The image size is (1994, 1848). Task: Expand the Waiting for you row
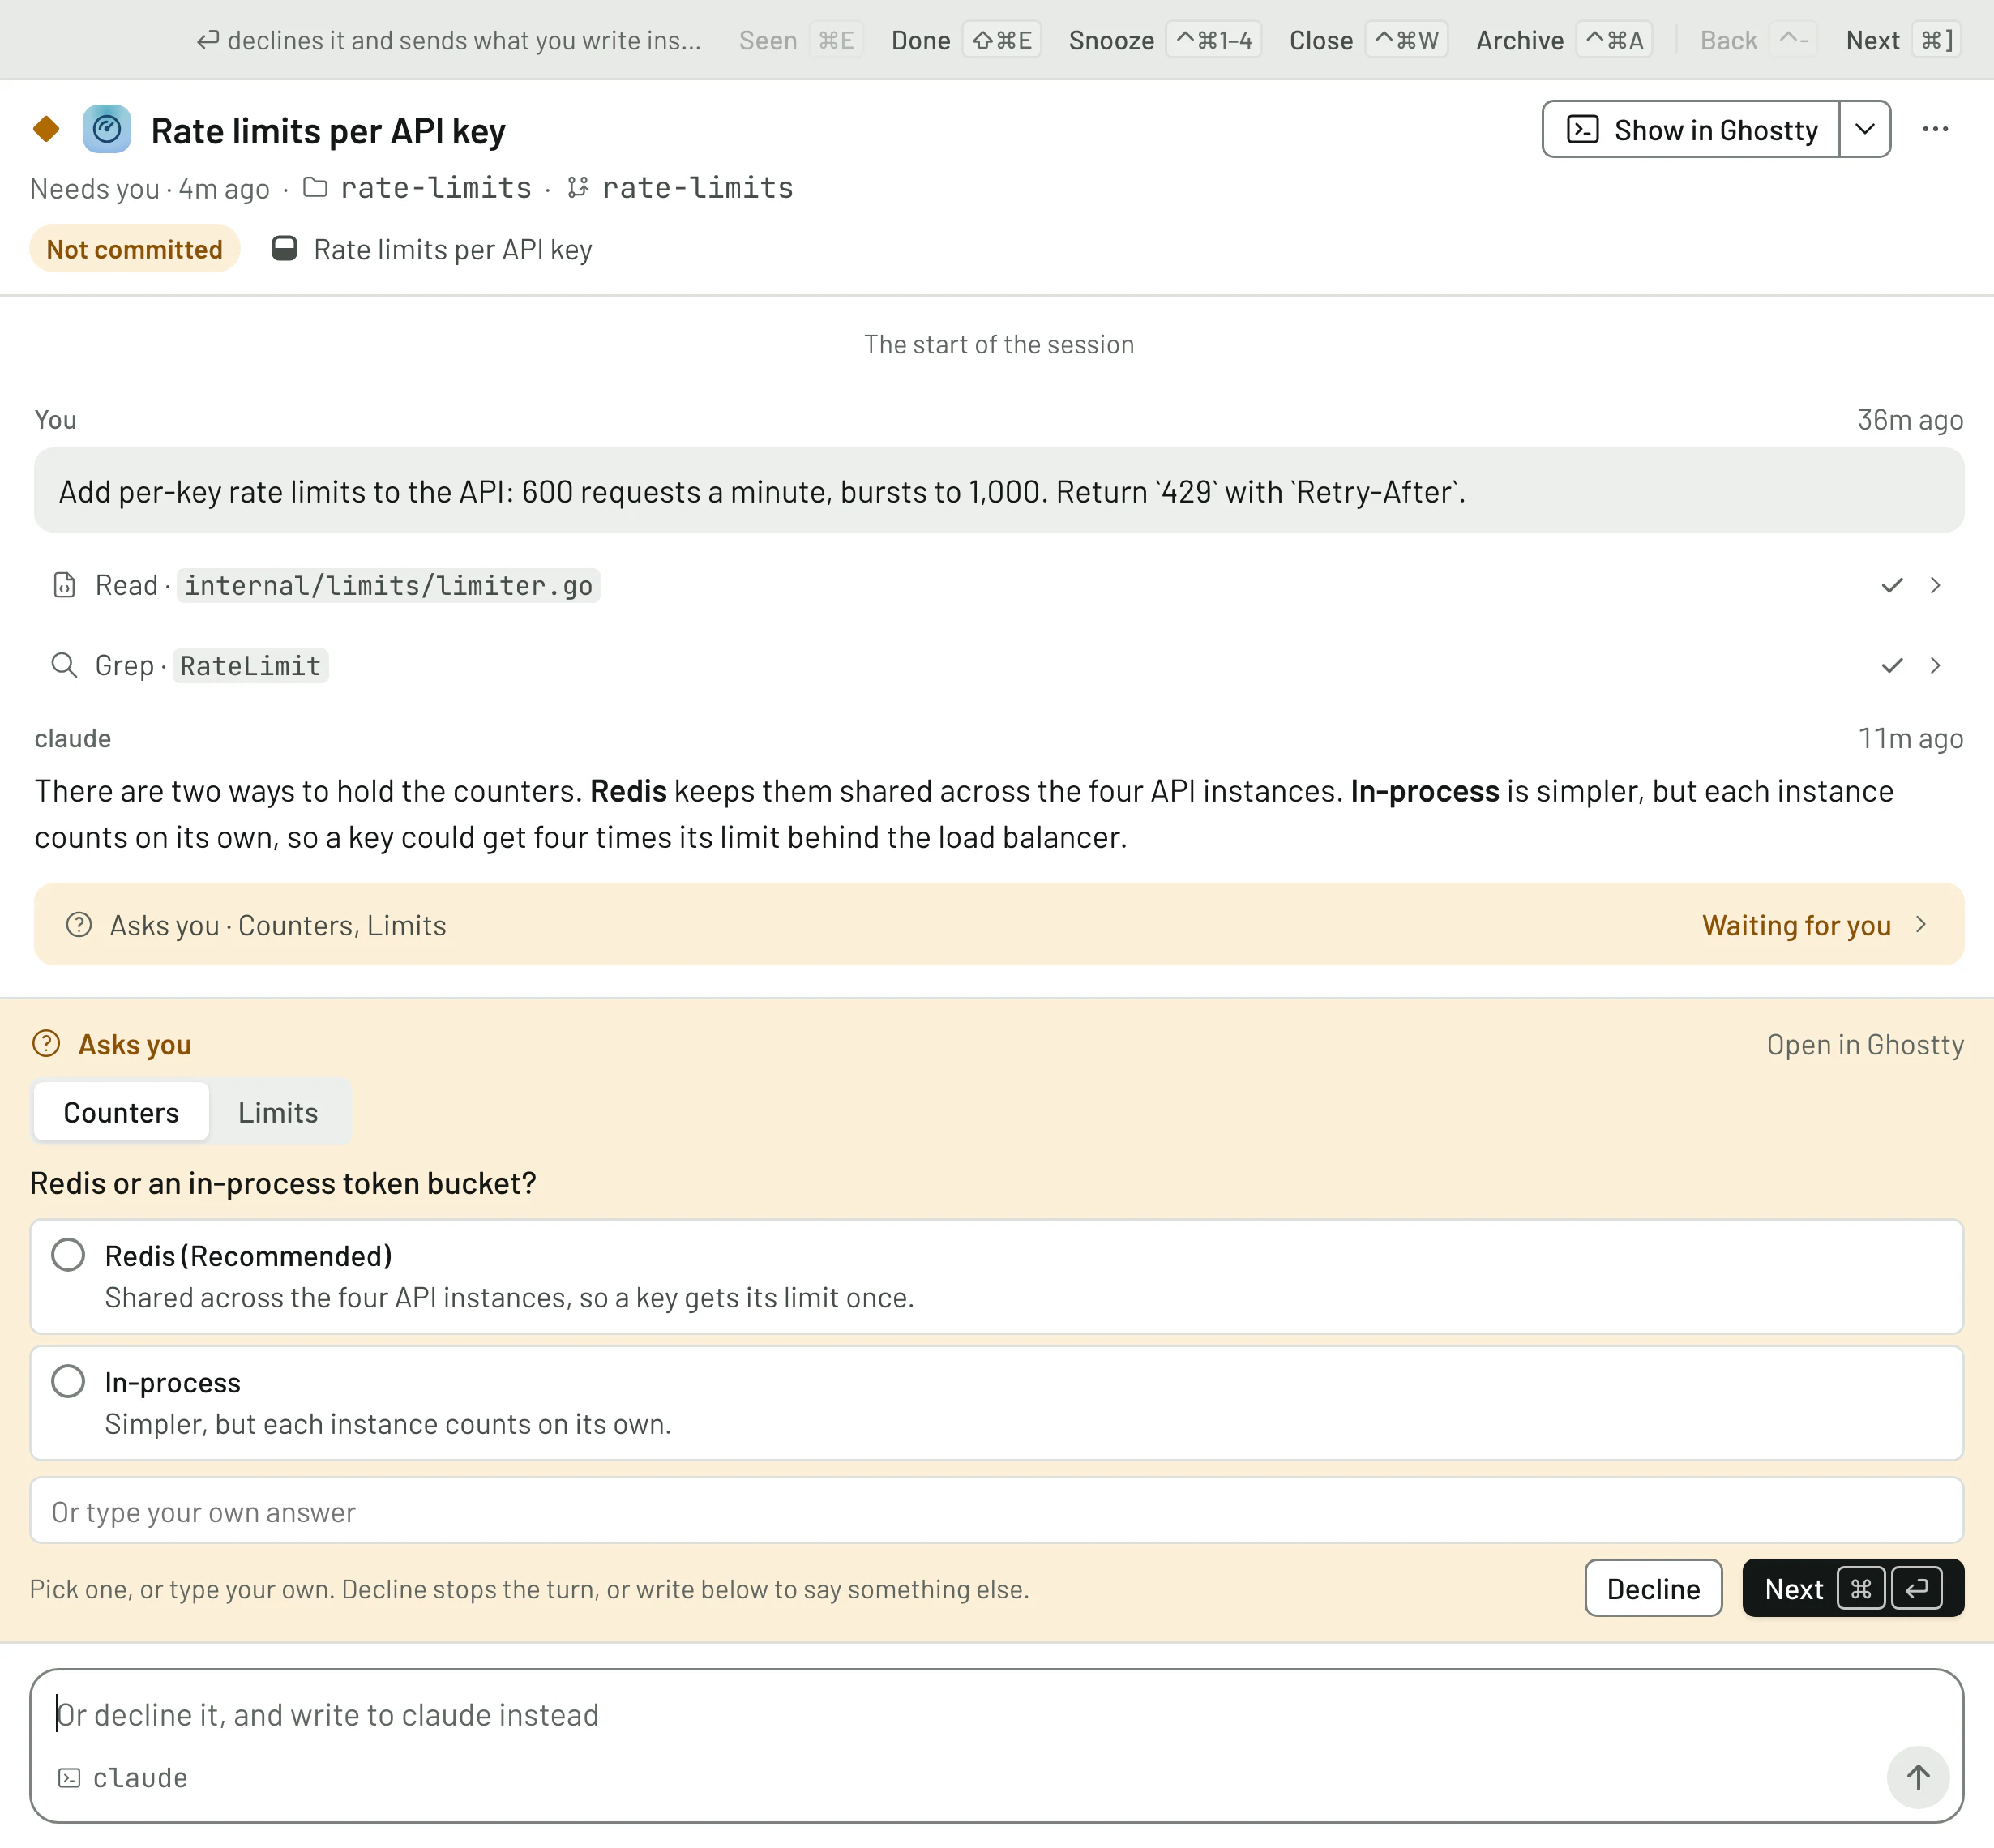(x=998, y=924)
